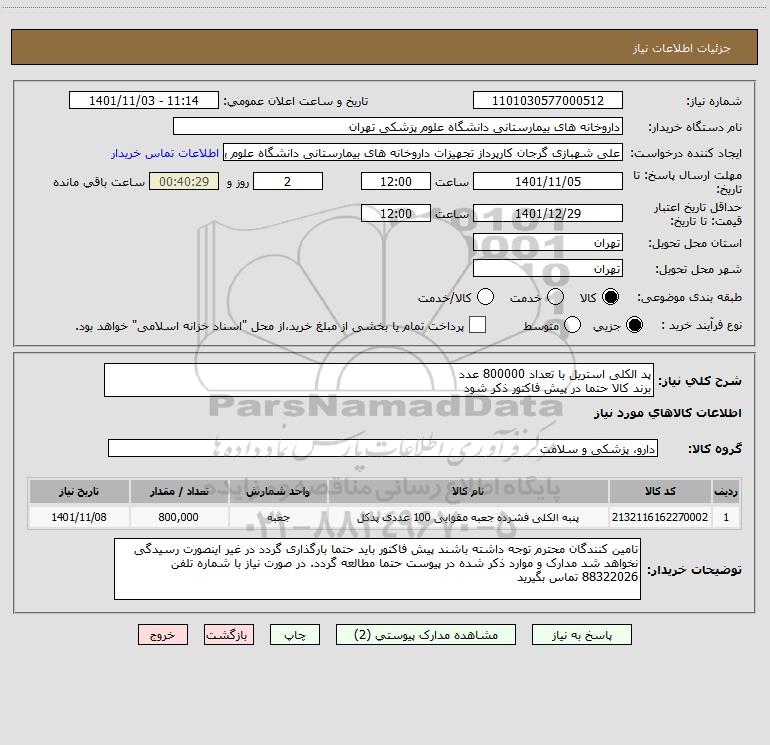Click the remaining time 00:40:29 field
Screen dimensions: 770x745
(x=184, y=181)
